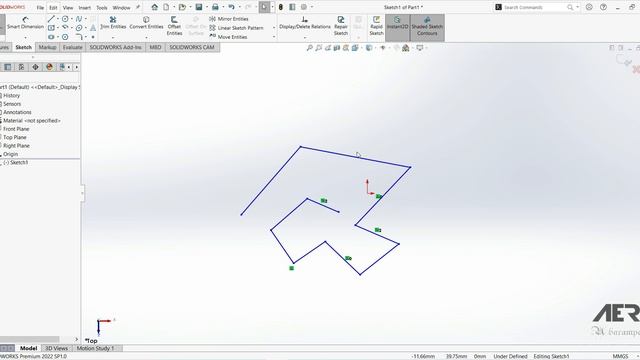This screenshot has height=360, width=640.
Task: Run the Repair Sketch tool
Action: 341,26
